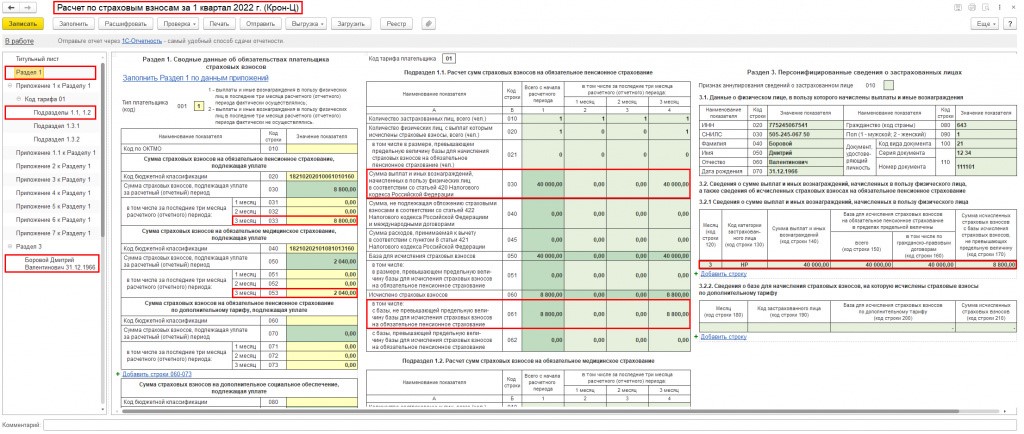Collapse the Код тарифа 01 tree node
The image size is (1024, 434).
19,100
